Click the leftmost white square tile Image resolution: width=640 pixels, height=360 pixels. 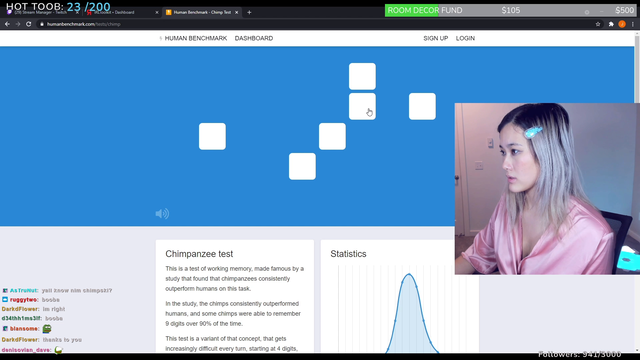(x=212, y=136)
